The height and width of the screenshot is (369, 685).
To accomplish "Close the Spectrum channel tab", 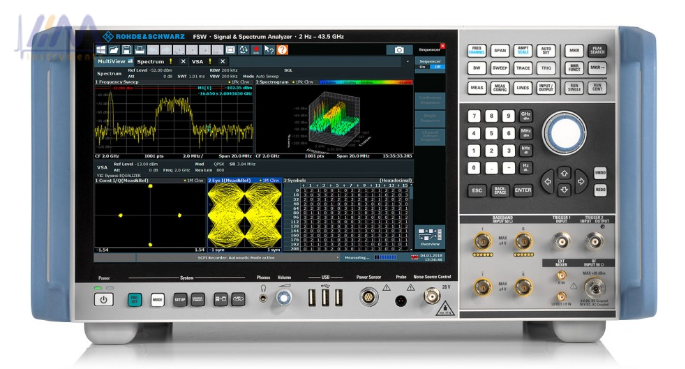I will pos(183,62).
